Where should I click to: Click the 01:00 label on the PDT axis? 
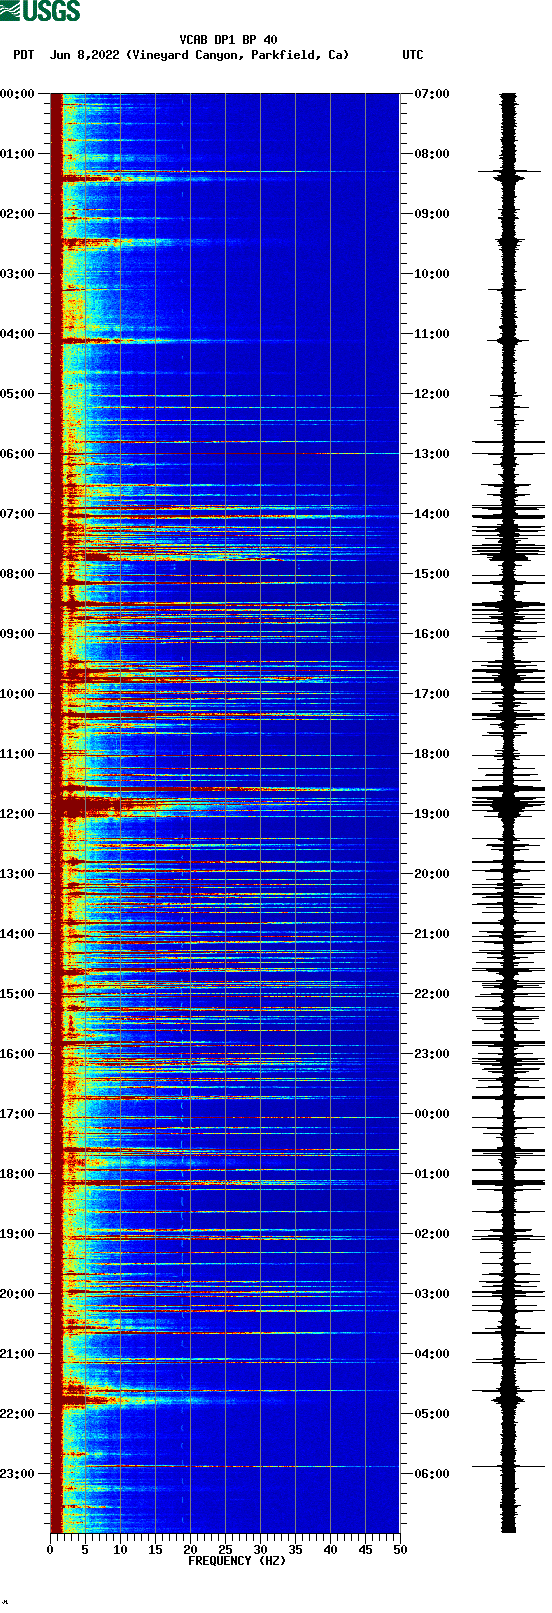click(17, 154)
